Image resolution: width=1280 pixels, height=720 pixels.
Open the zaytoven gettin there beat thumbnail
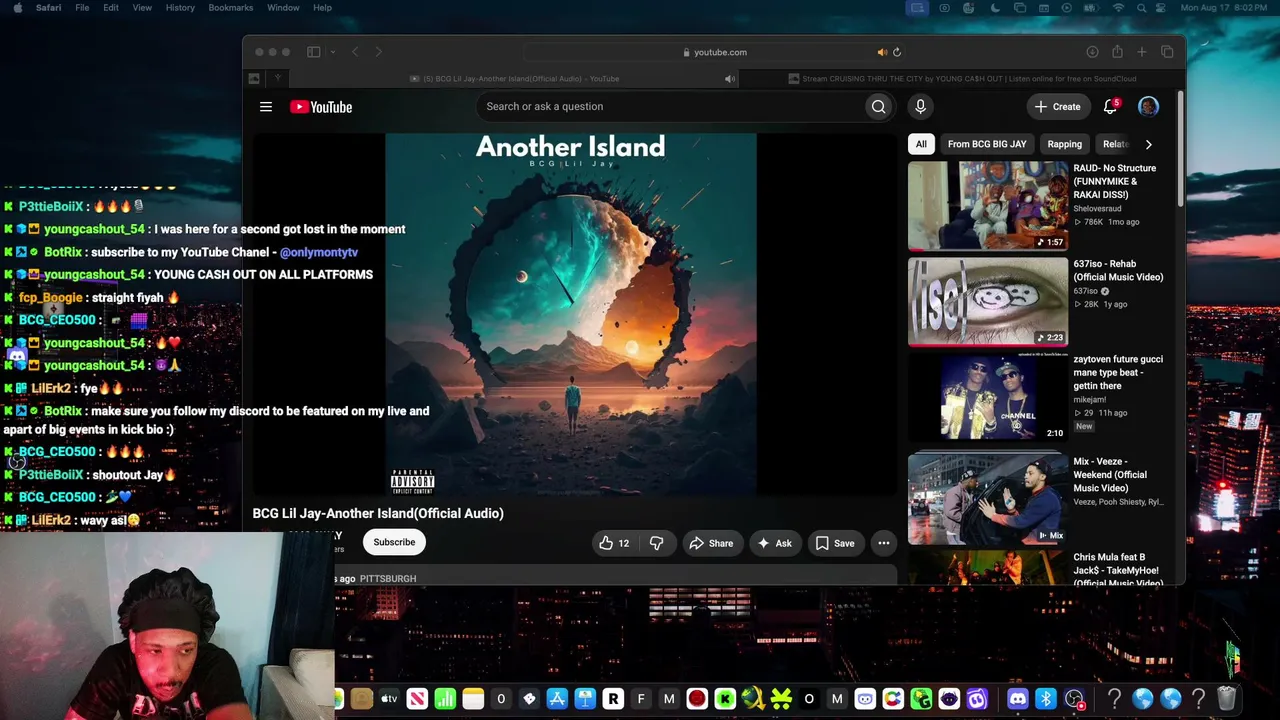pos(988,397)
